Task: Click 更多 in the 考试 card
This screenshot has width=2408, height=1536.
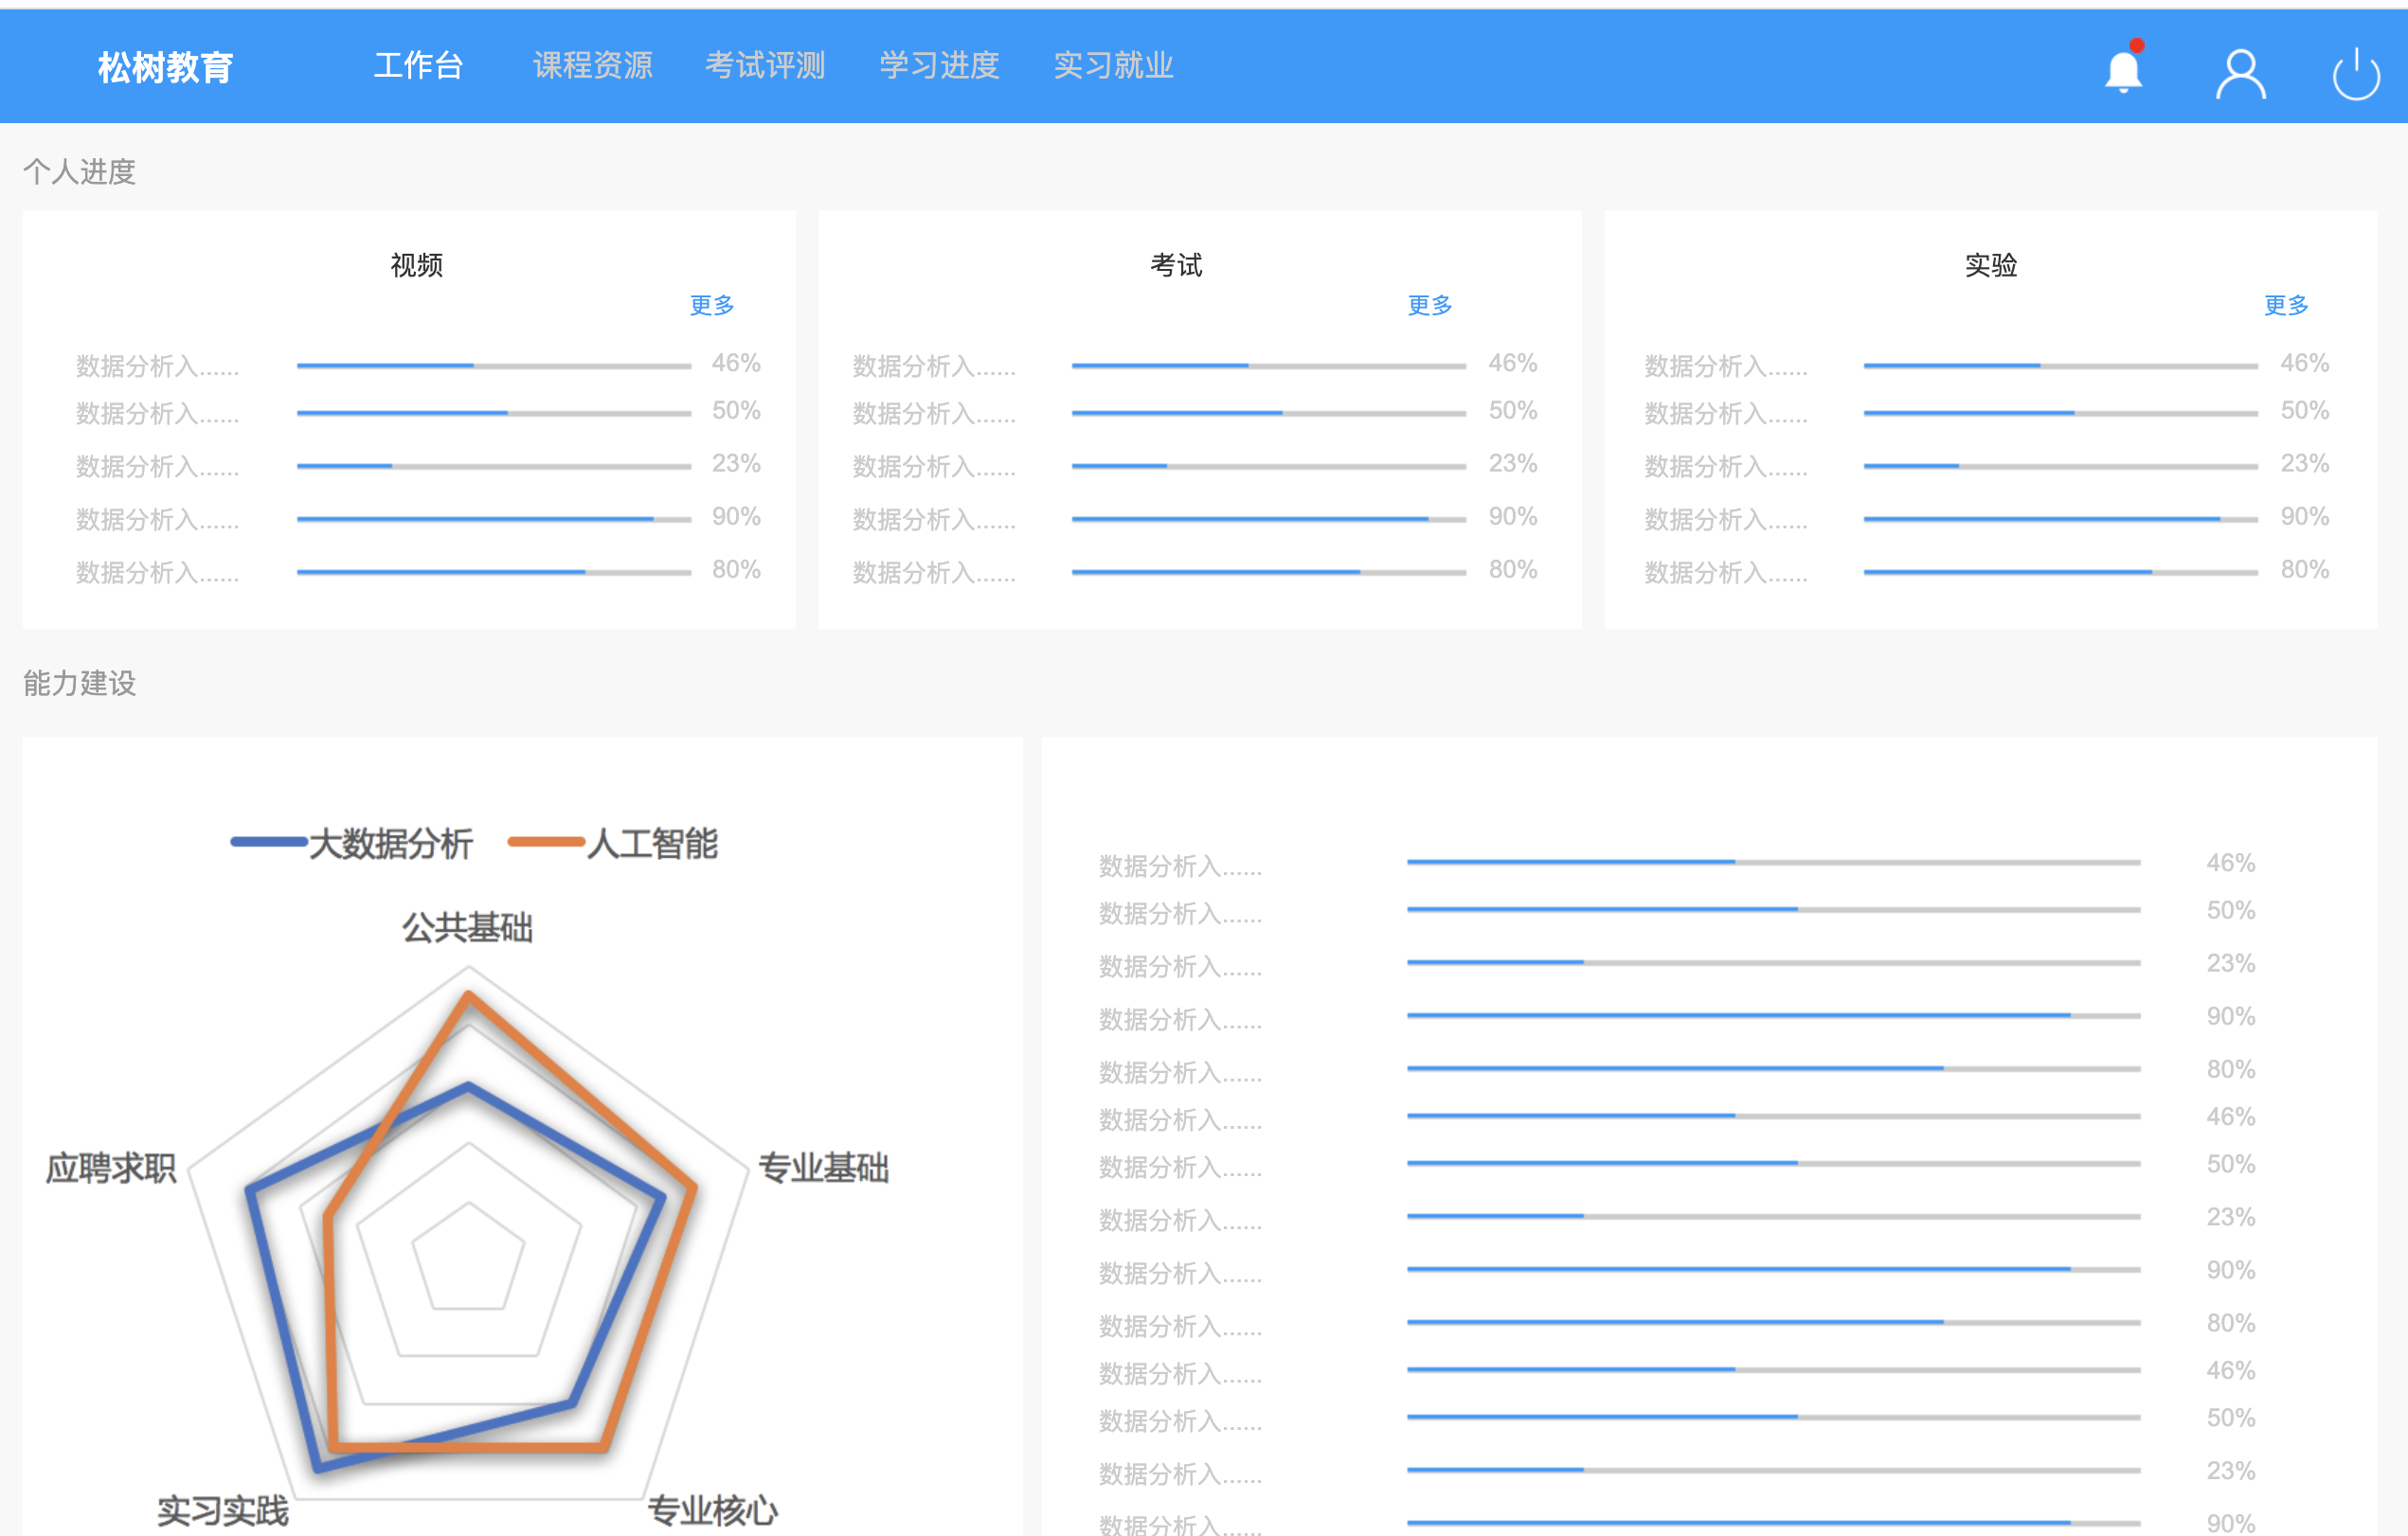Action: tap(1430, 305)
